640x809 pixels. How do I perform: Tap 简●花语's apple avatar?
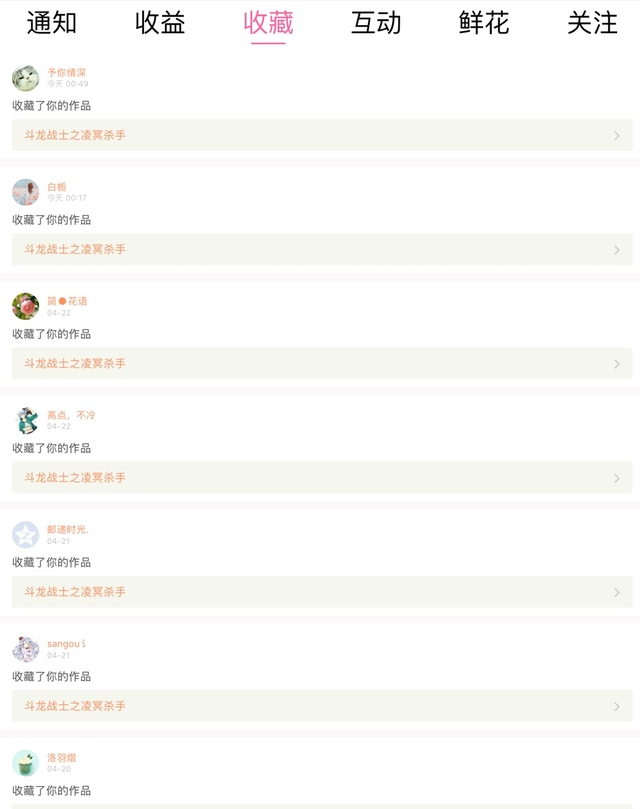click(26, 306)
